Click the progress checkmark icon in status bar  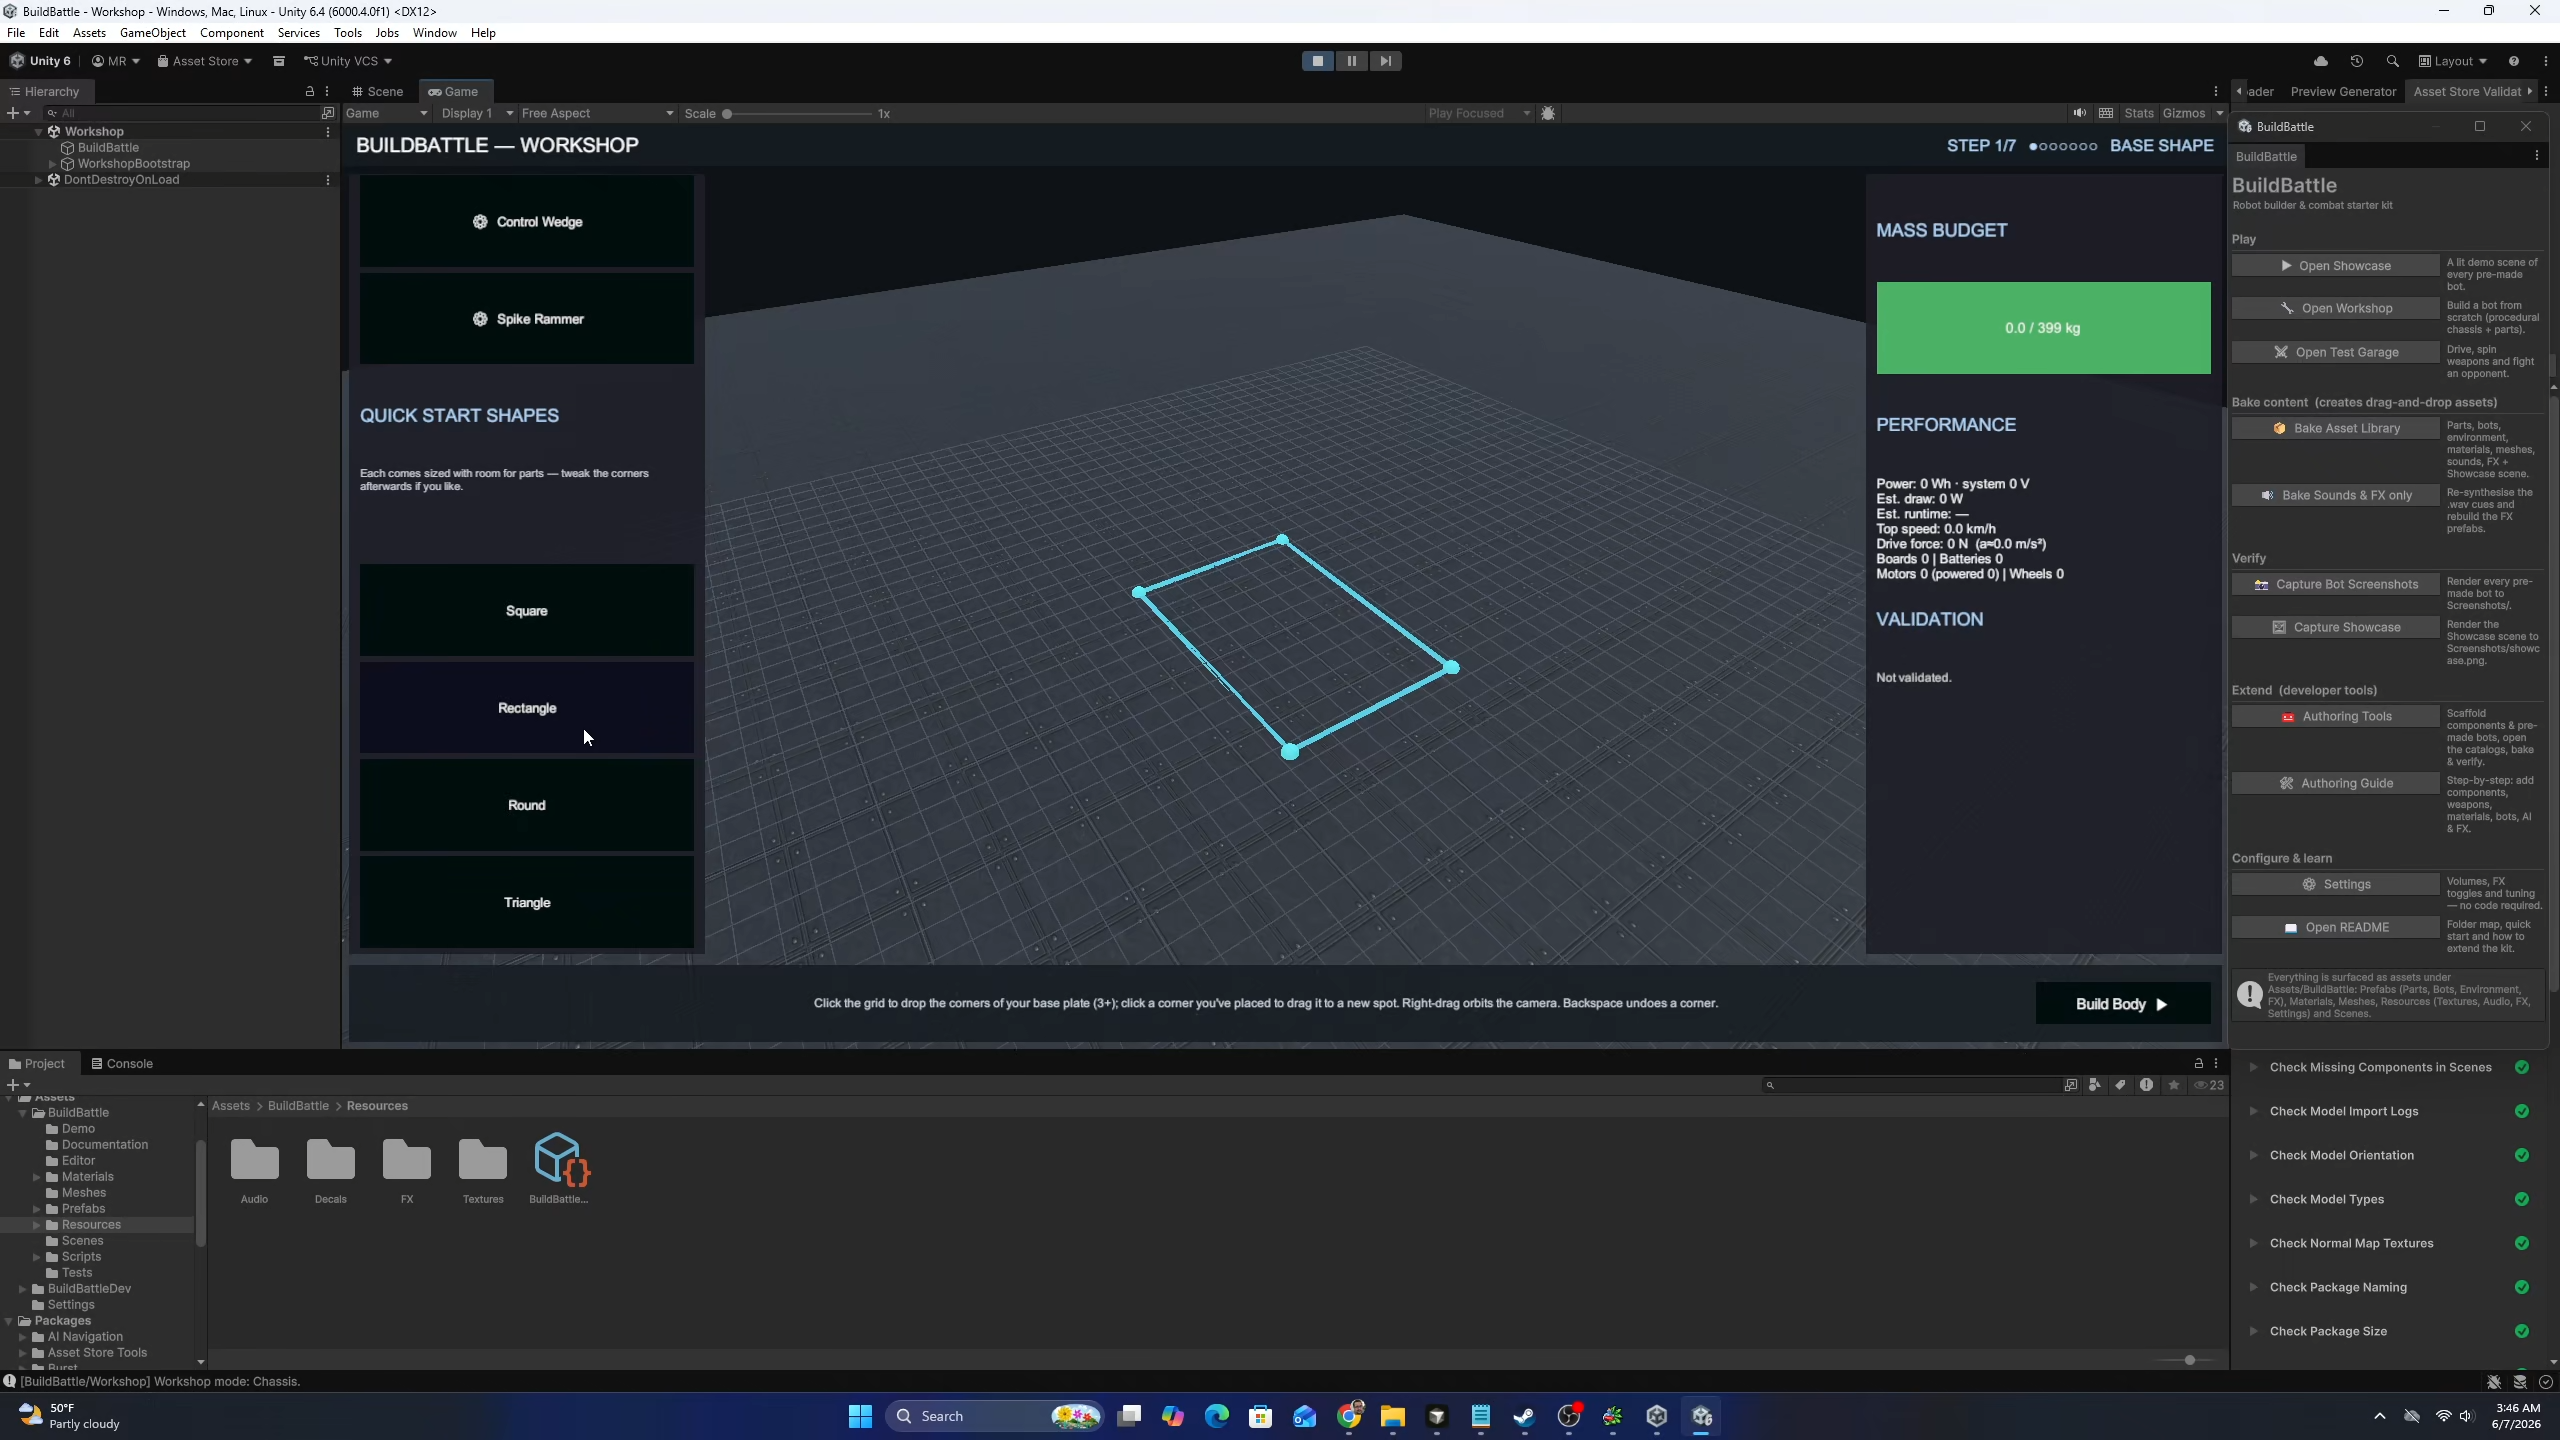2546,1382
